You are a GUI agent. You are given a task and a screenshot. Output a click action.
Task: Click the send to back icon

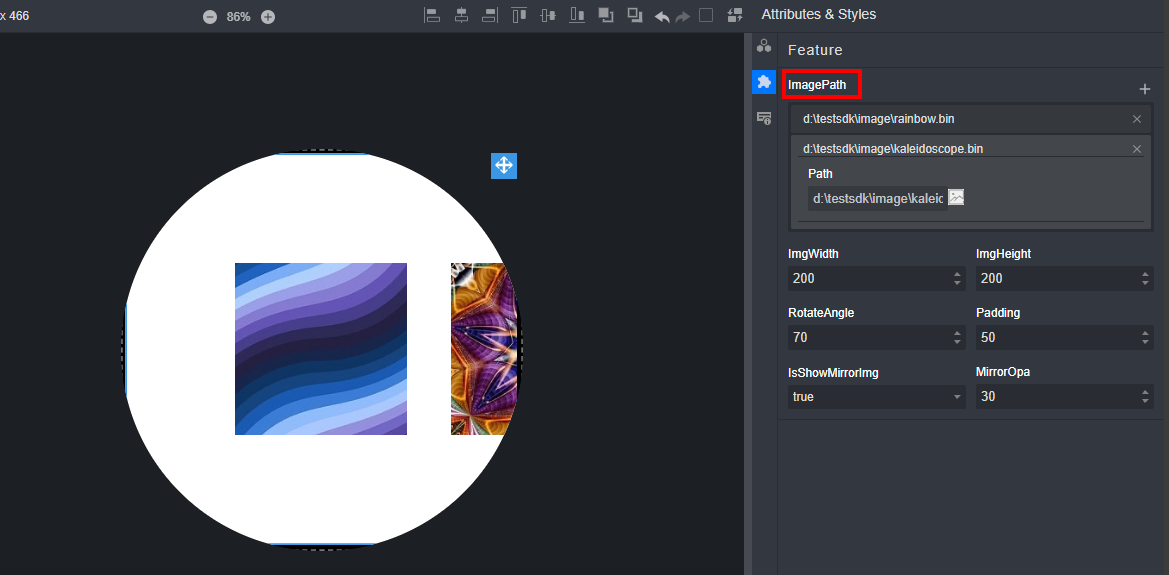pos(635,15)
